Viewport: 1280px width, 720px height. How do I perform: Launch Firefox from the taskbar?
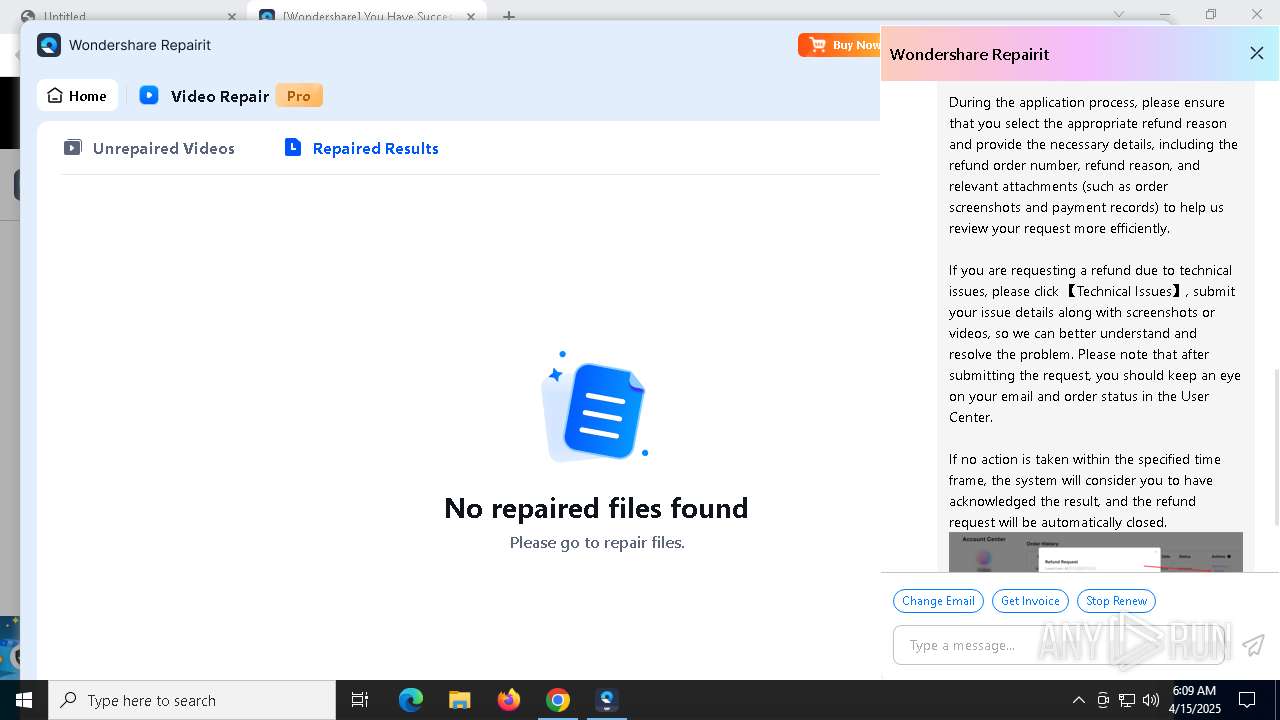509,700
